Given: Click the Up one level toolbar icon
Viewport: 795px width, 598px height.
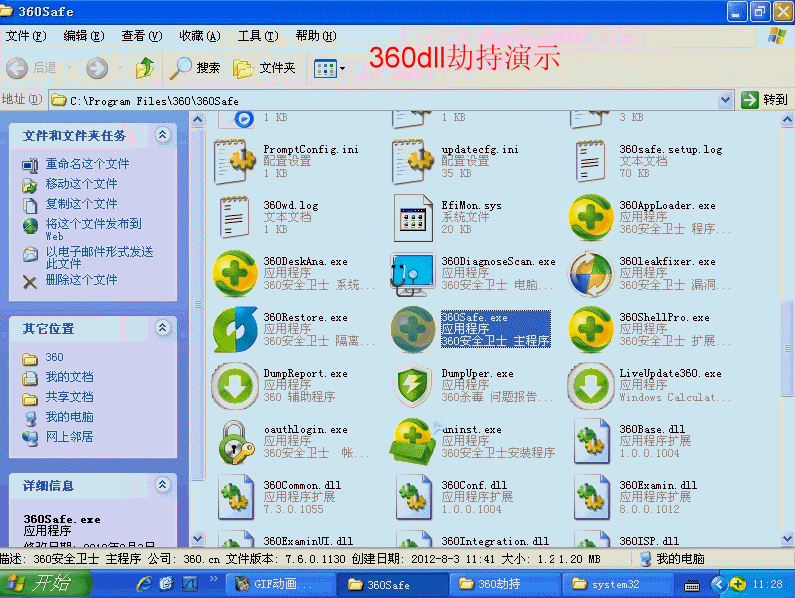Looking at the screenshot, I should 145,68.
